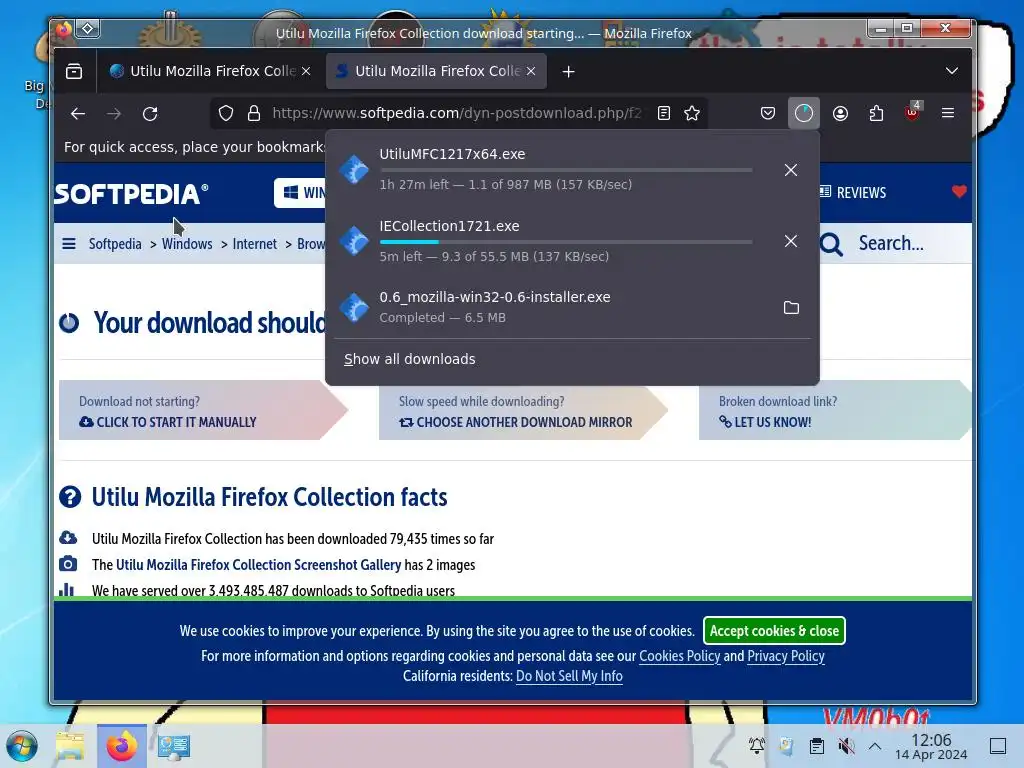The height and width of the screenshot is (768, 1024).
Task: Show site security padlock info
Action: point(254,114)
